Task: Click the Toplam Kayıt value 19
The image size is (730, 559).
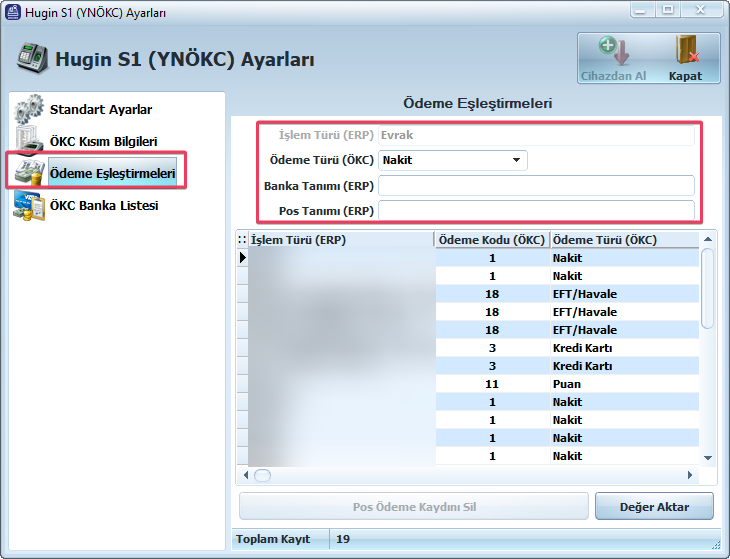Action: [x=343, y=539]
